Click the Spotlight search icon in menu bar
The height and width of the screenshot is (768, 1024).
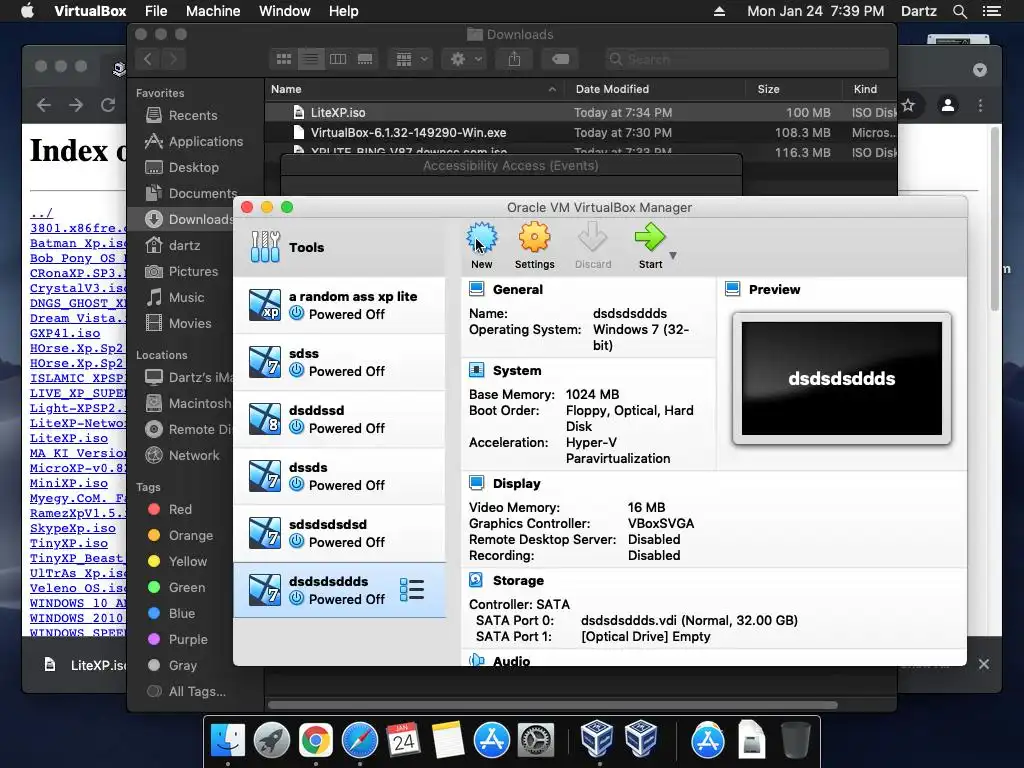pyautogui.click(x=959, y=11)
